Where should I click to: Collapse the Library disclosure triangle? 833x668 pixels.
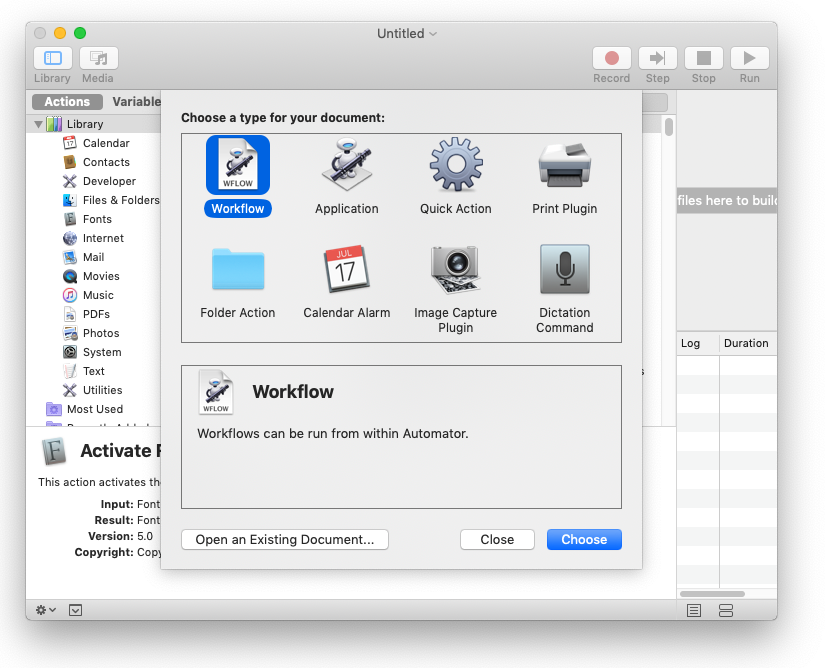coord(38,124)
